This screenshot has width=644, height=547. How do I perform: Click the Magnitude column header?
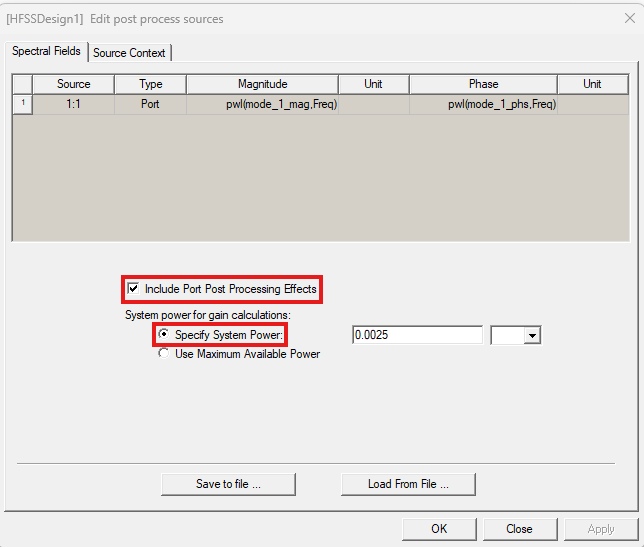262,84
